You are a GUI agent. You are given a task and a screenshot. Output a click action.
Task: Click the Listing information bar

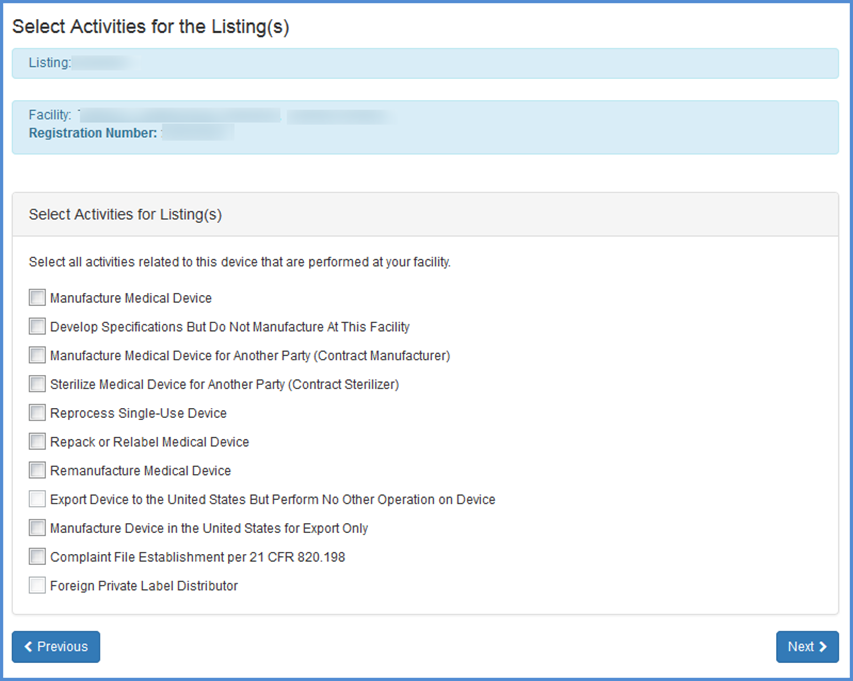426,62
